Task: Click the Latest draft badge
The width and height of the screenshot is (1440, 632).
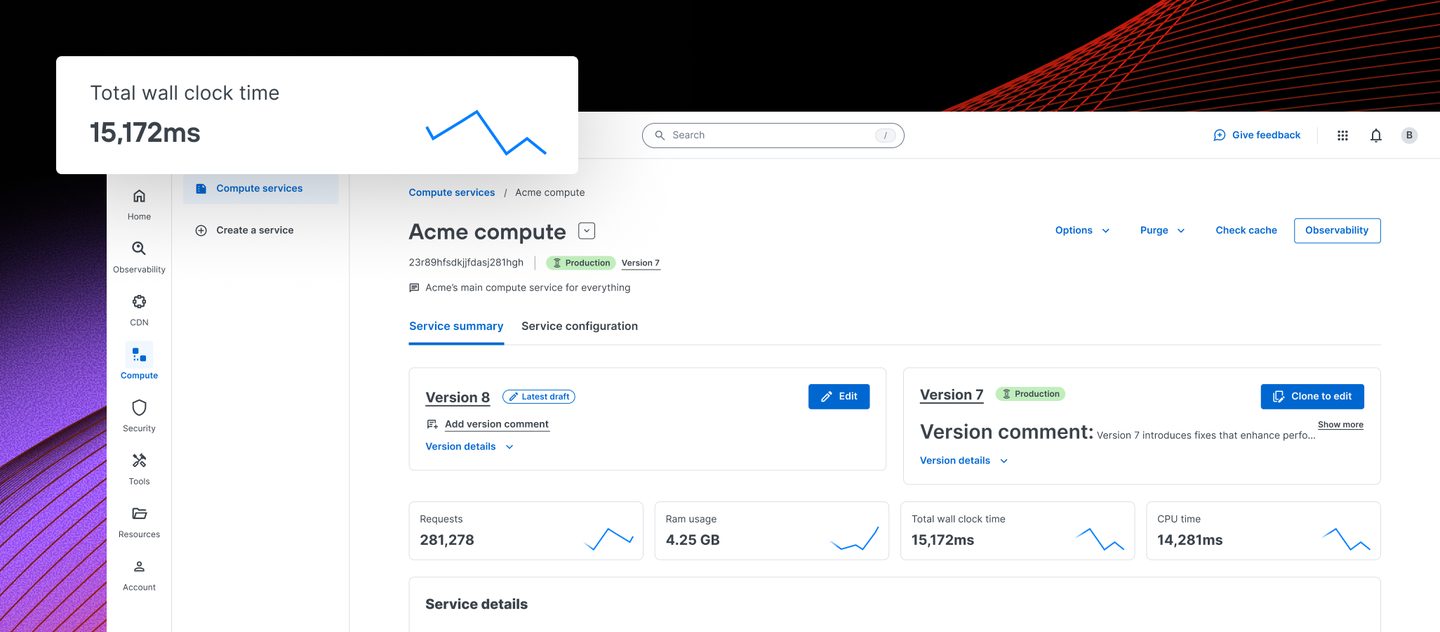Action: [x=539, y=397]
